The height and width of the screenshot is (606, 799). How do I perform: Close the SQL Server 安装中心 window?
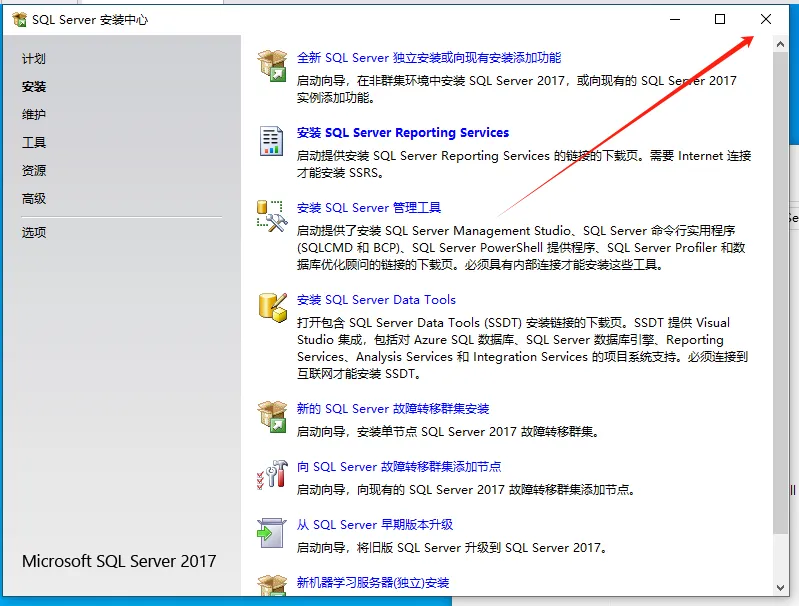[x=765, y=19]
